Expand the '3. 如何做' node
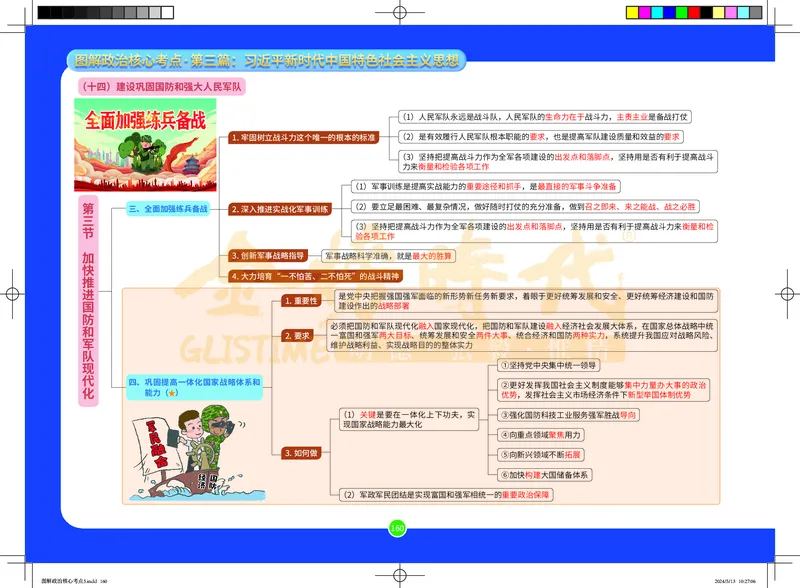 (x=302, y=453)
